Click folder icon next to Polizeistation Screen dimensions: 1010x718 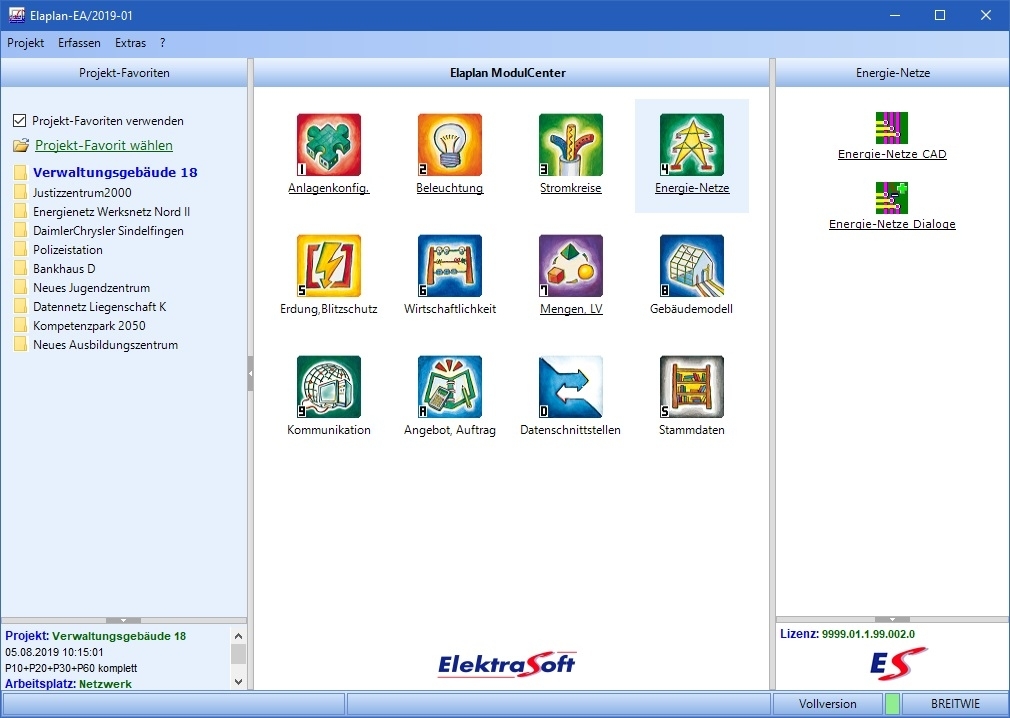21,249
